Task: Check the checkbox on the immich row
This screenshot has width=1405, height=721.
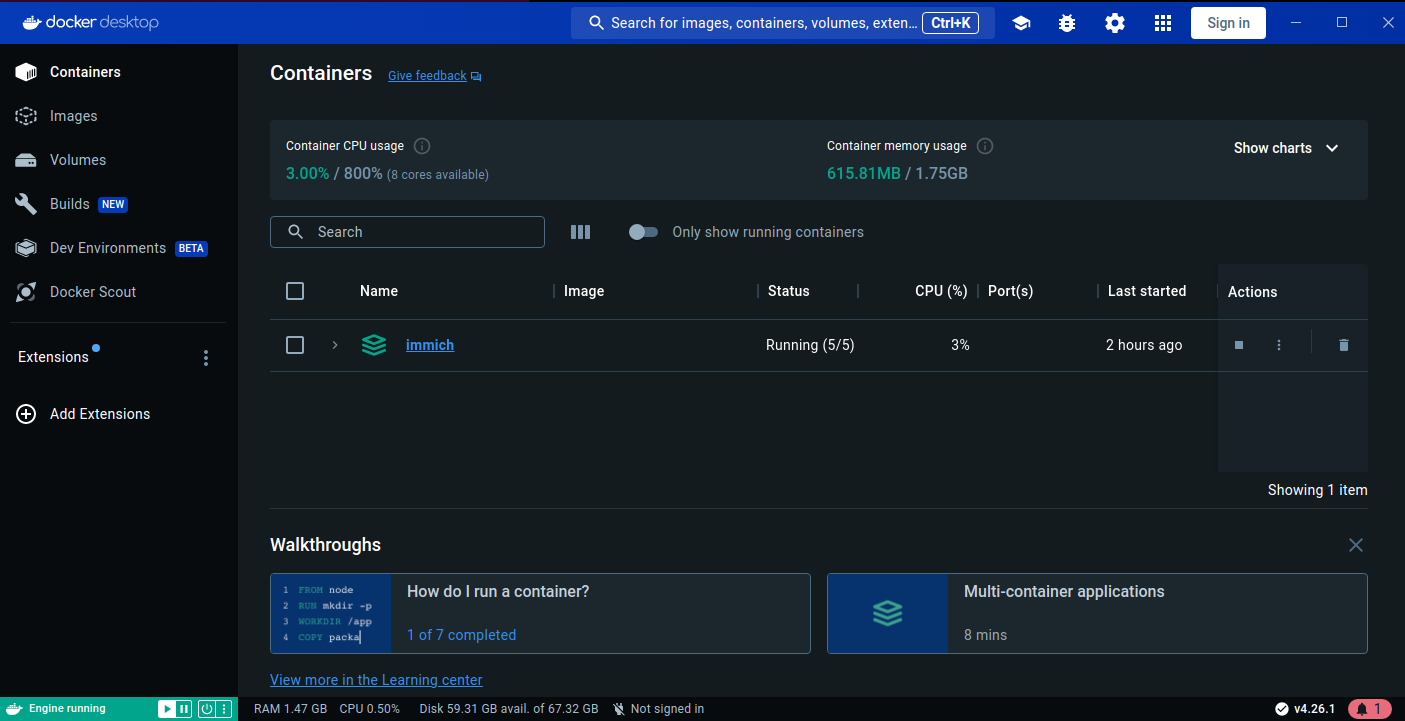Action: [x=295, y=344]
